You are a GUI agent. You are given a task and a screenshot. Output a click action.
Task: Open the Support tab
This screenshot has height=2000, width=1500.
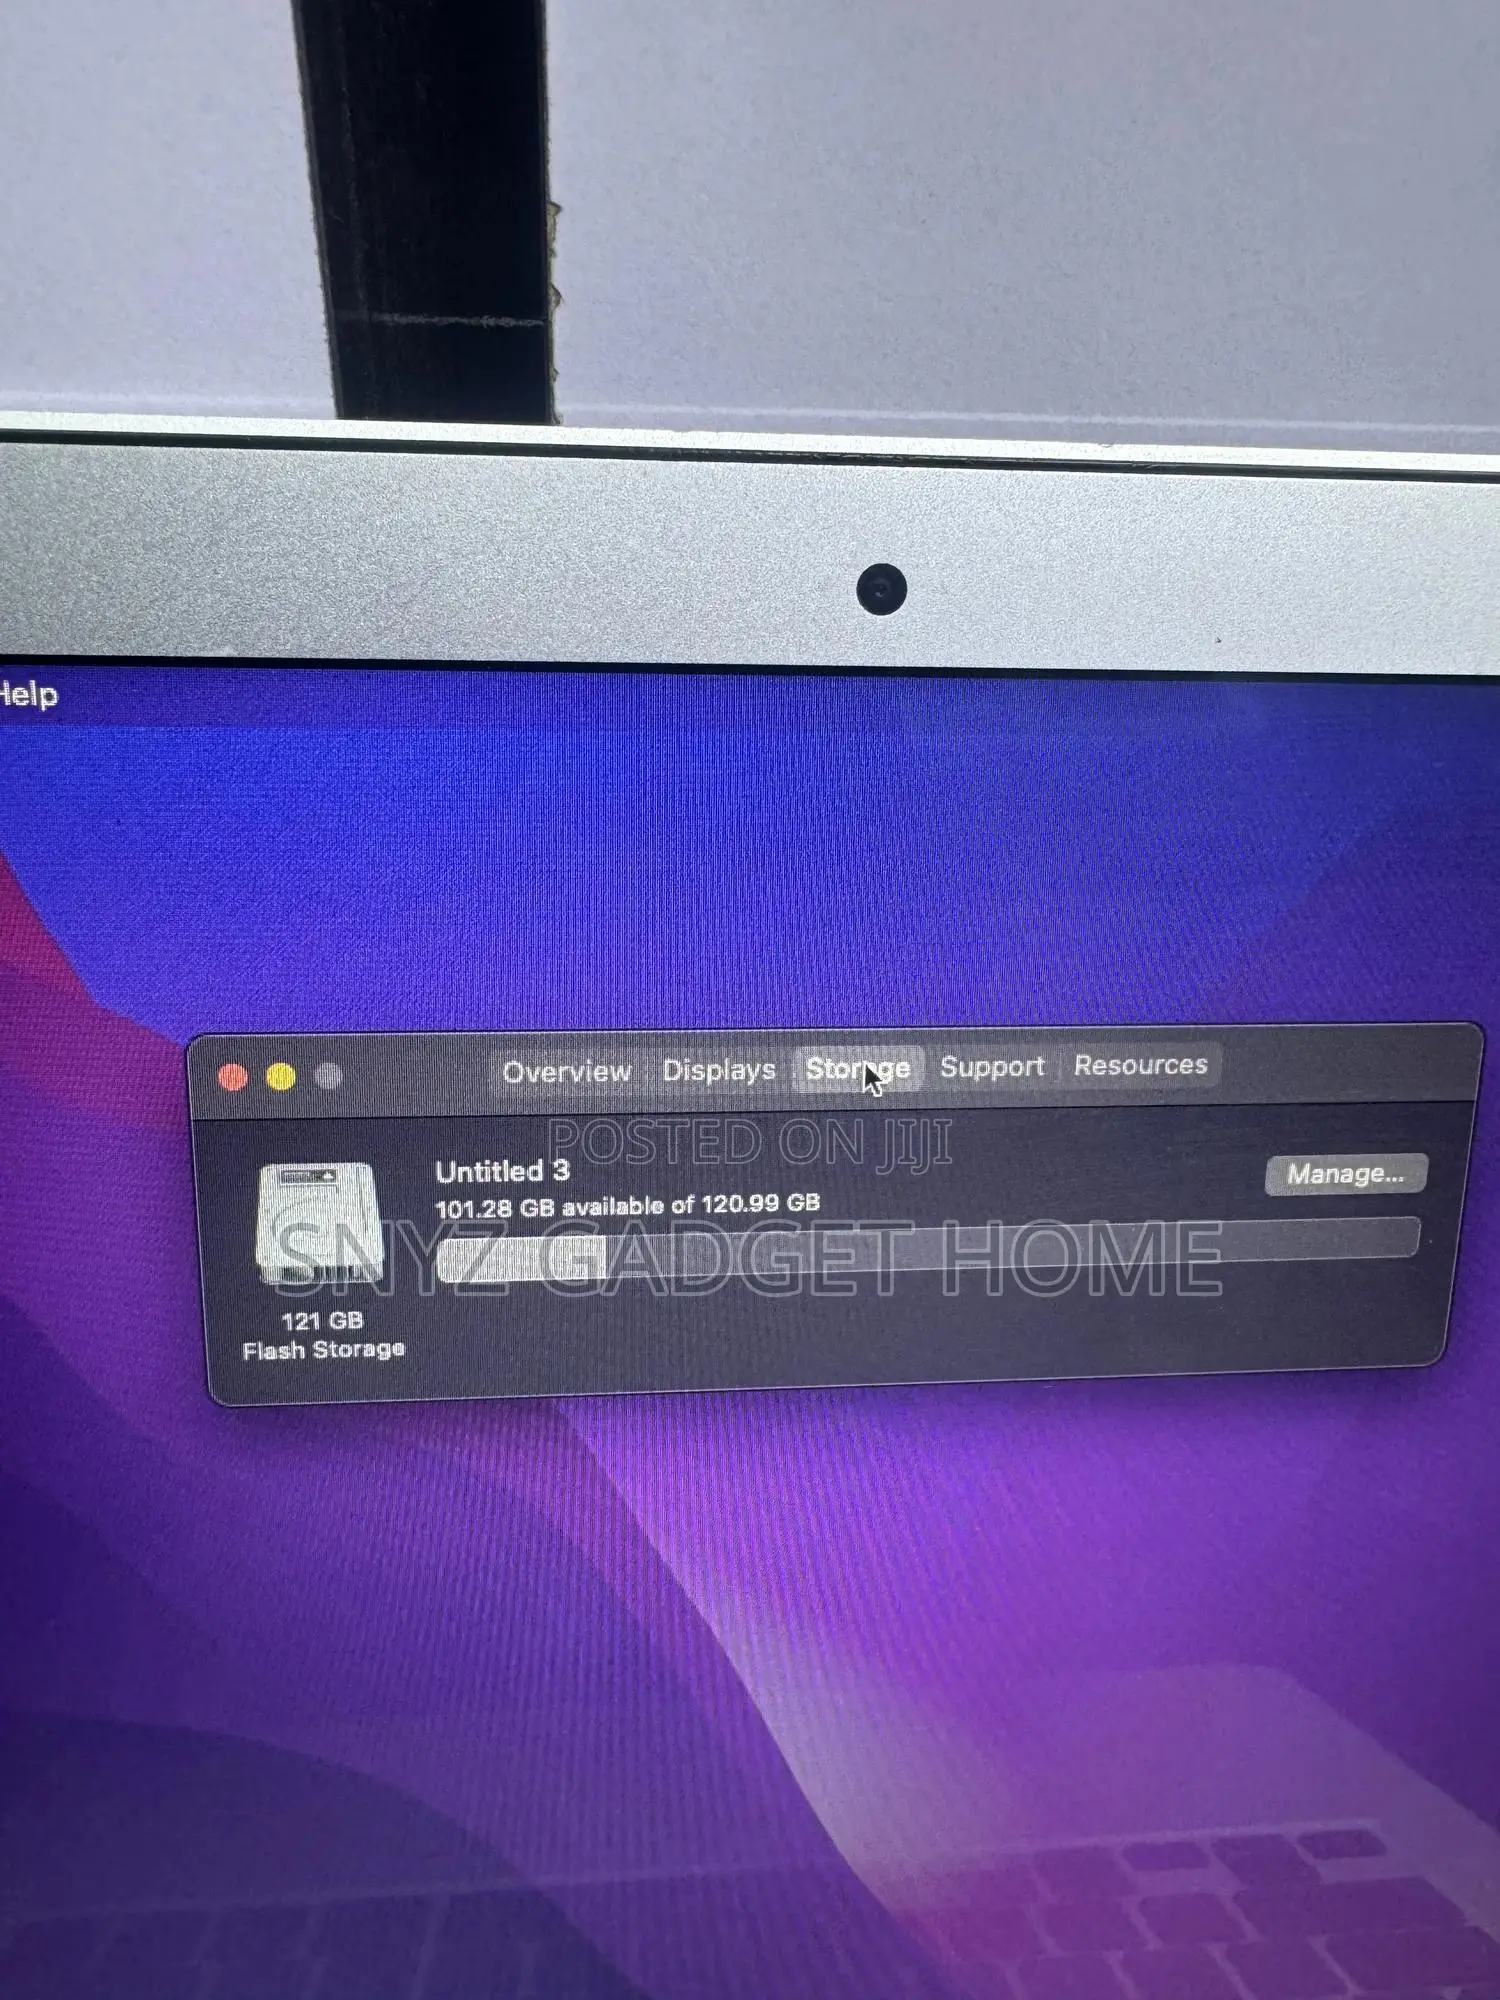(x=992, y=1067)
